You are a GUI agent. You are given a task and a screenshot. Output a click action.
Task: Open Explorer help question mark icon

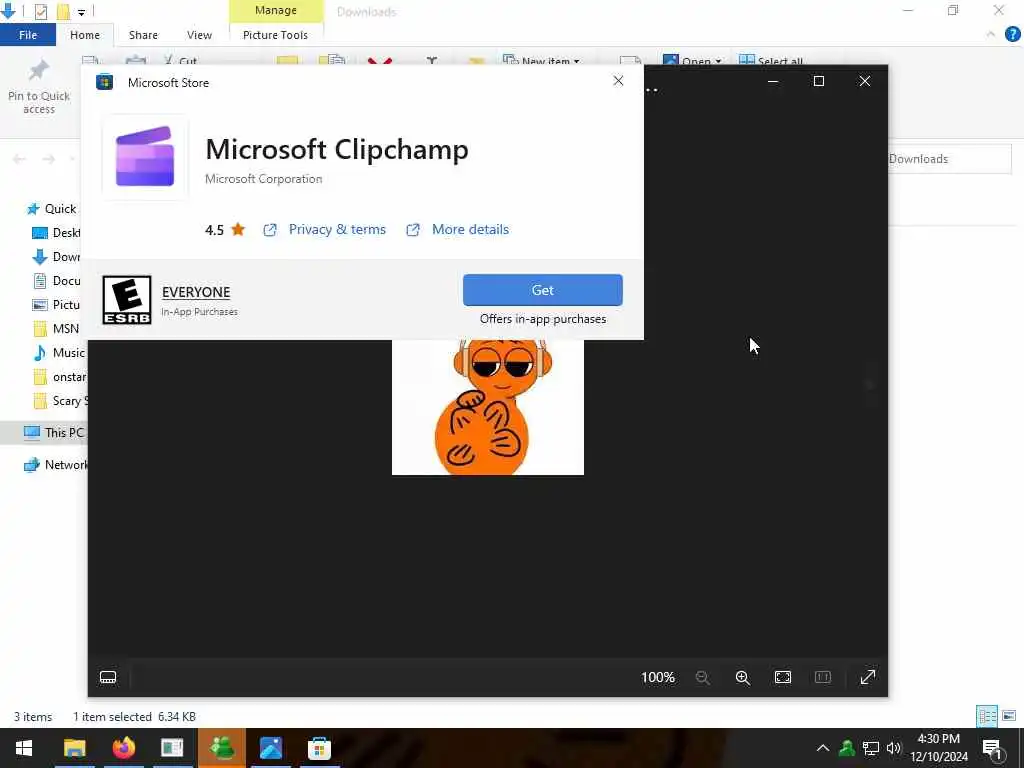coord(1012,35)
